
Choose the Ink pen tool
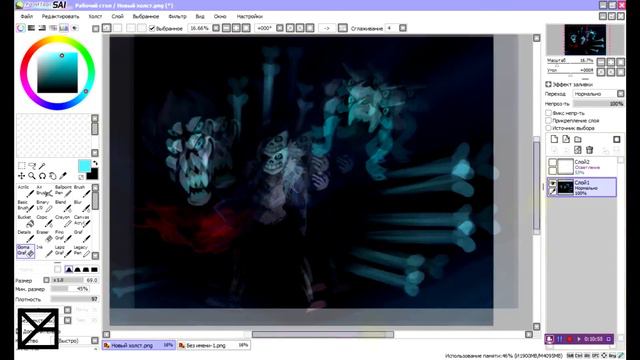(44, 251)
